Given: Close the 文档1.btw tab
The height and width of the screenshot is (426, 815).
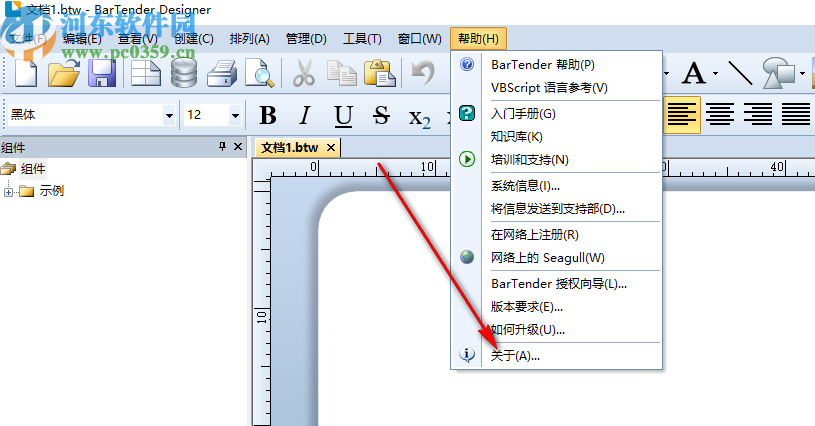Looking at the screenshot, I should pos(331,148).
